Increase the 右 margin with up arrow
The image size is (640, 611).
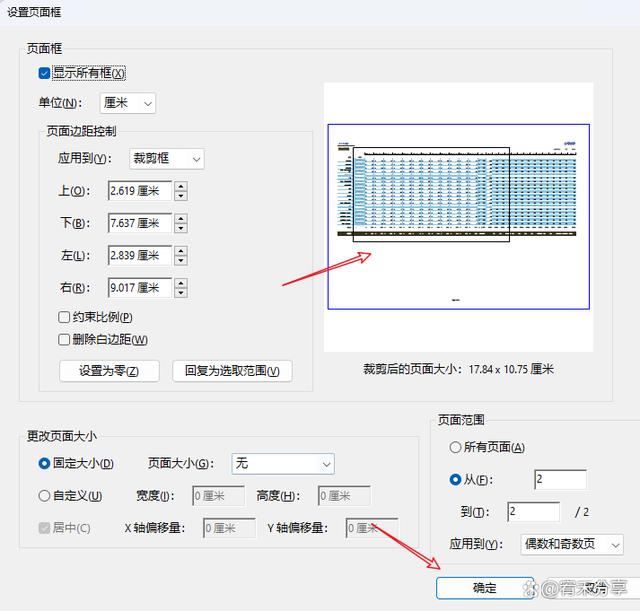[181, 283]
